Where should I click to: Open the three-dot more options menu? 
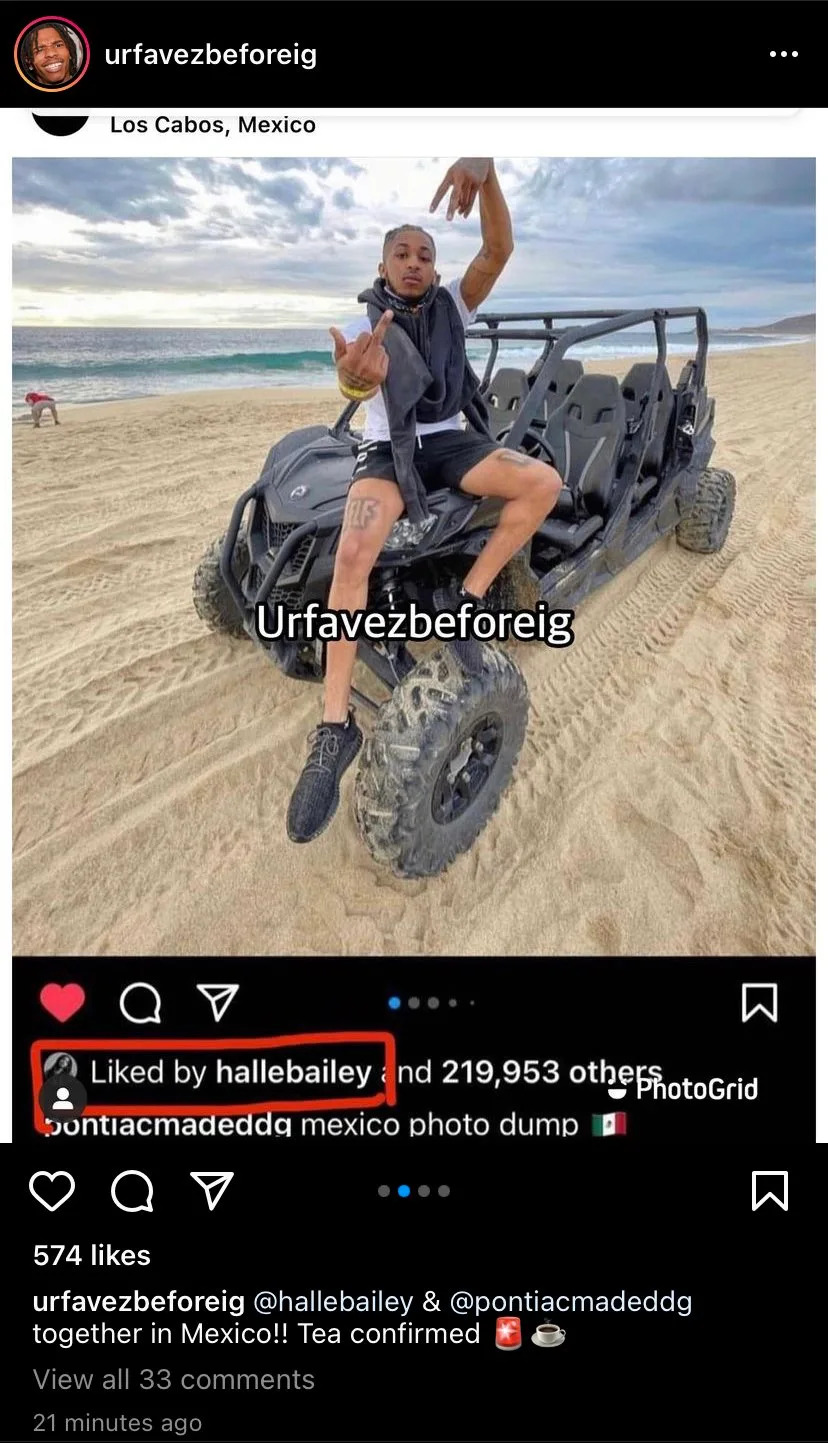[x=783, y=54]
